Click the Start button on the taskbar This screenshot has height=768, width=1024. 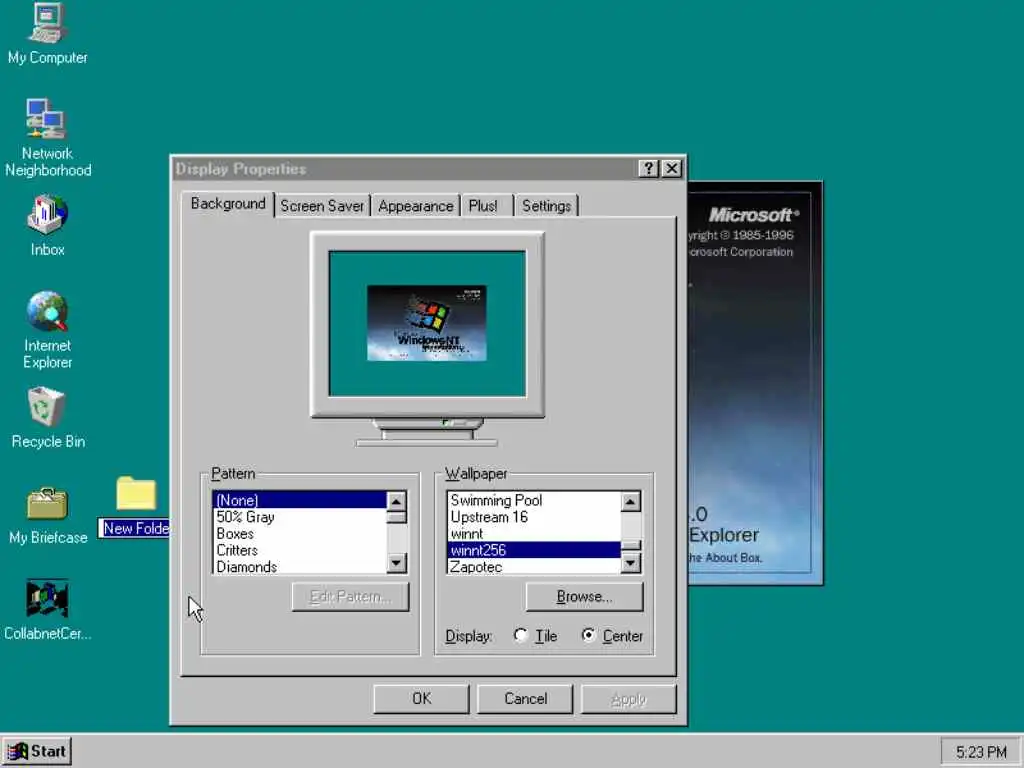pyautogui.click(x=37, y=752)
